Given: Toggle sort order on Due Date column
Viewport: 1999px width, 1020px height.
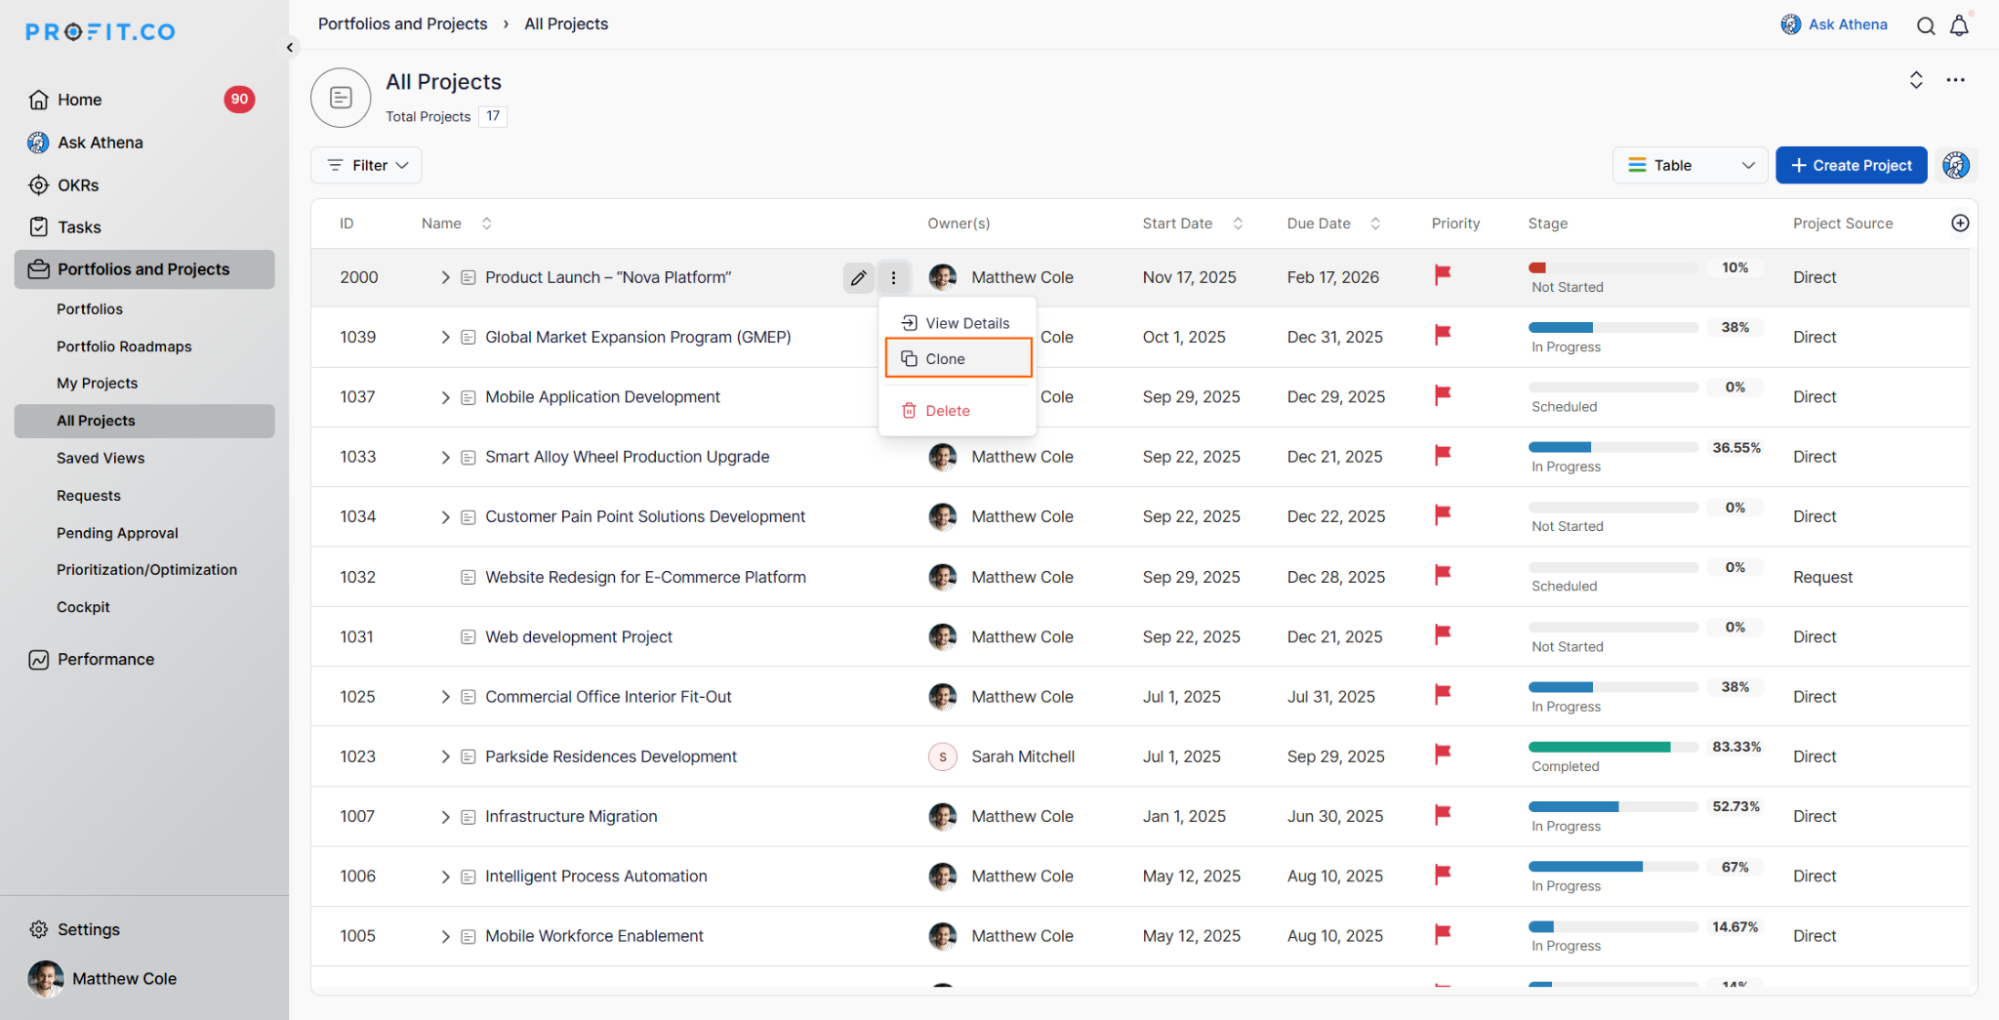Looking at the screenshot, I should click(x=1375, y=223).
